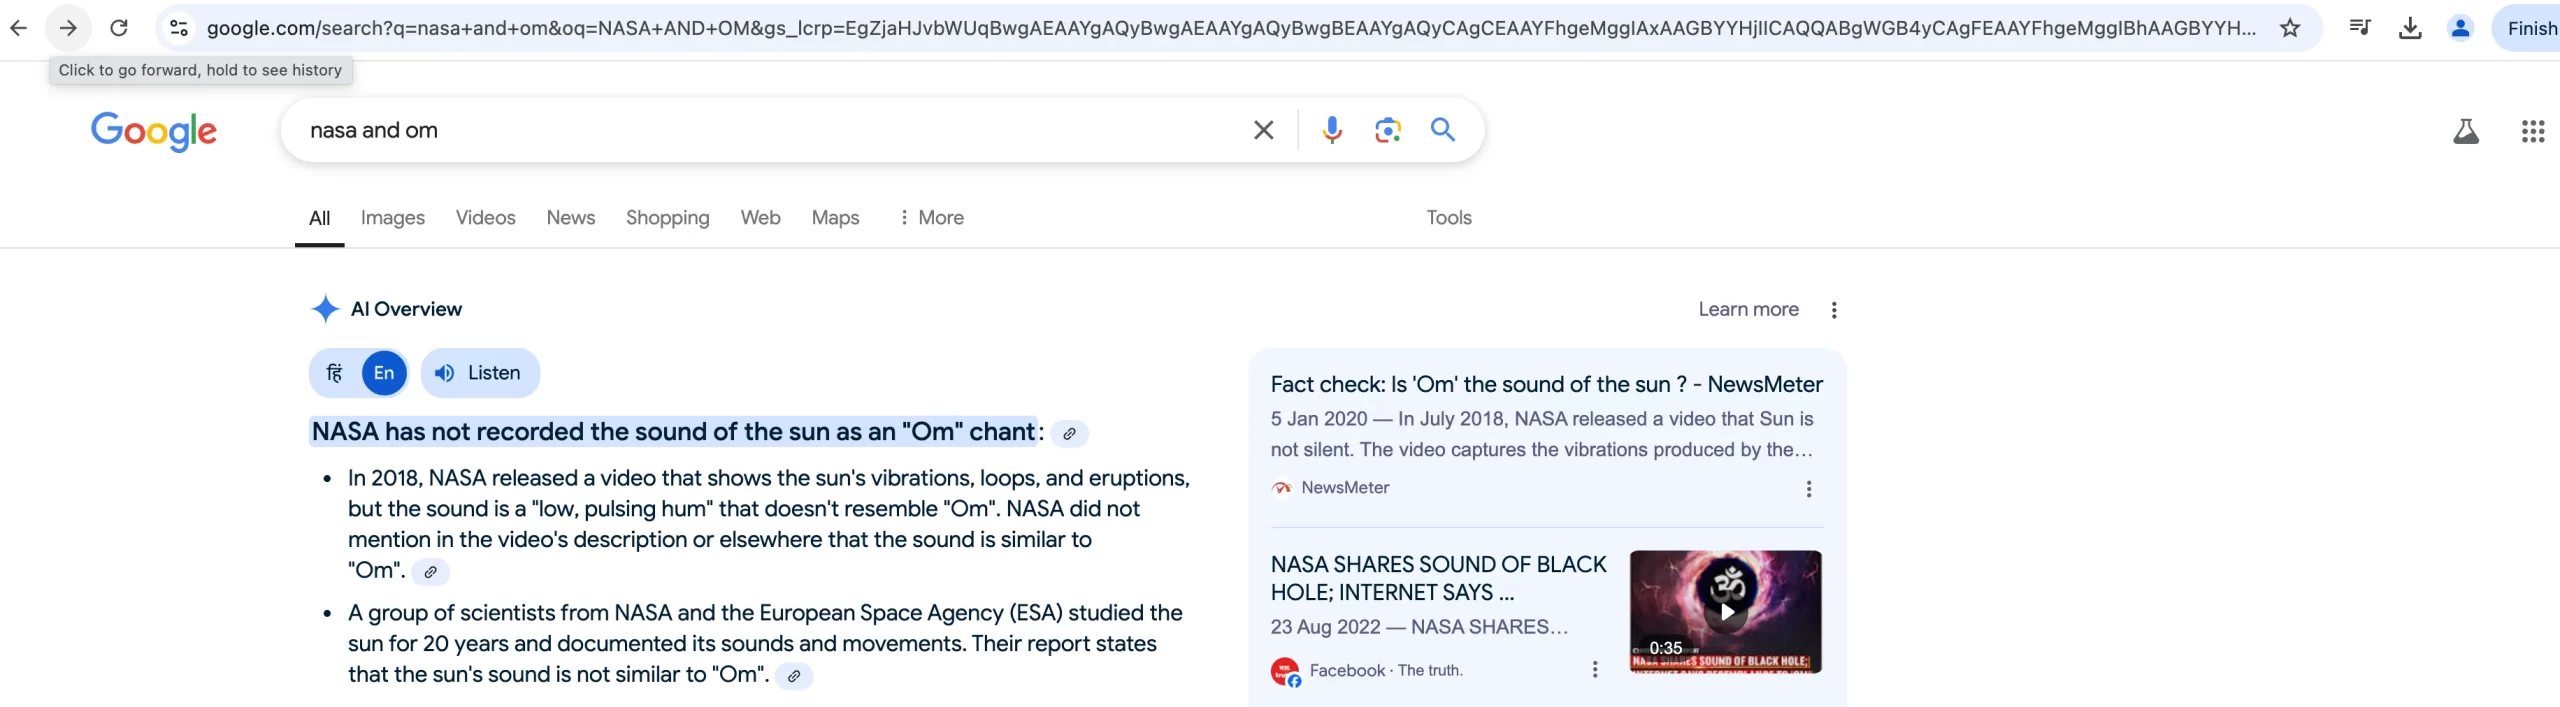This screenshot has height=707, width=2560.
Task: Open the browser downloads panel
Action: tap(2410, 28)
